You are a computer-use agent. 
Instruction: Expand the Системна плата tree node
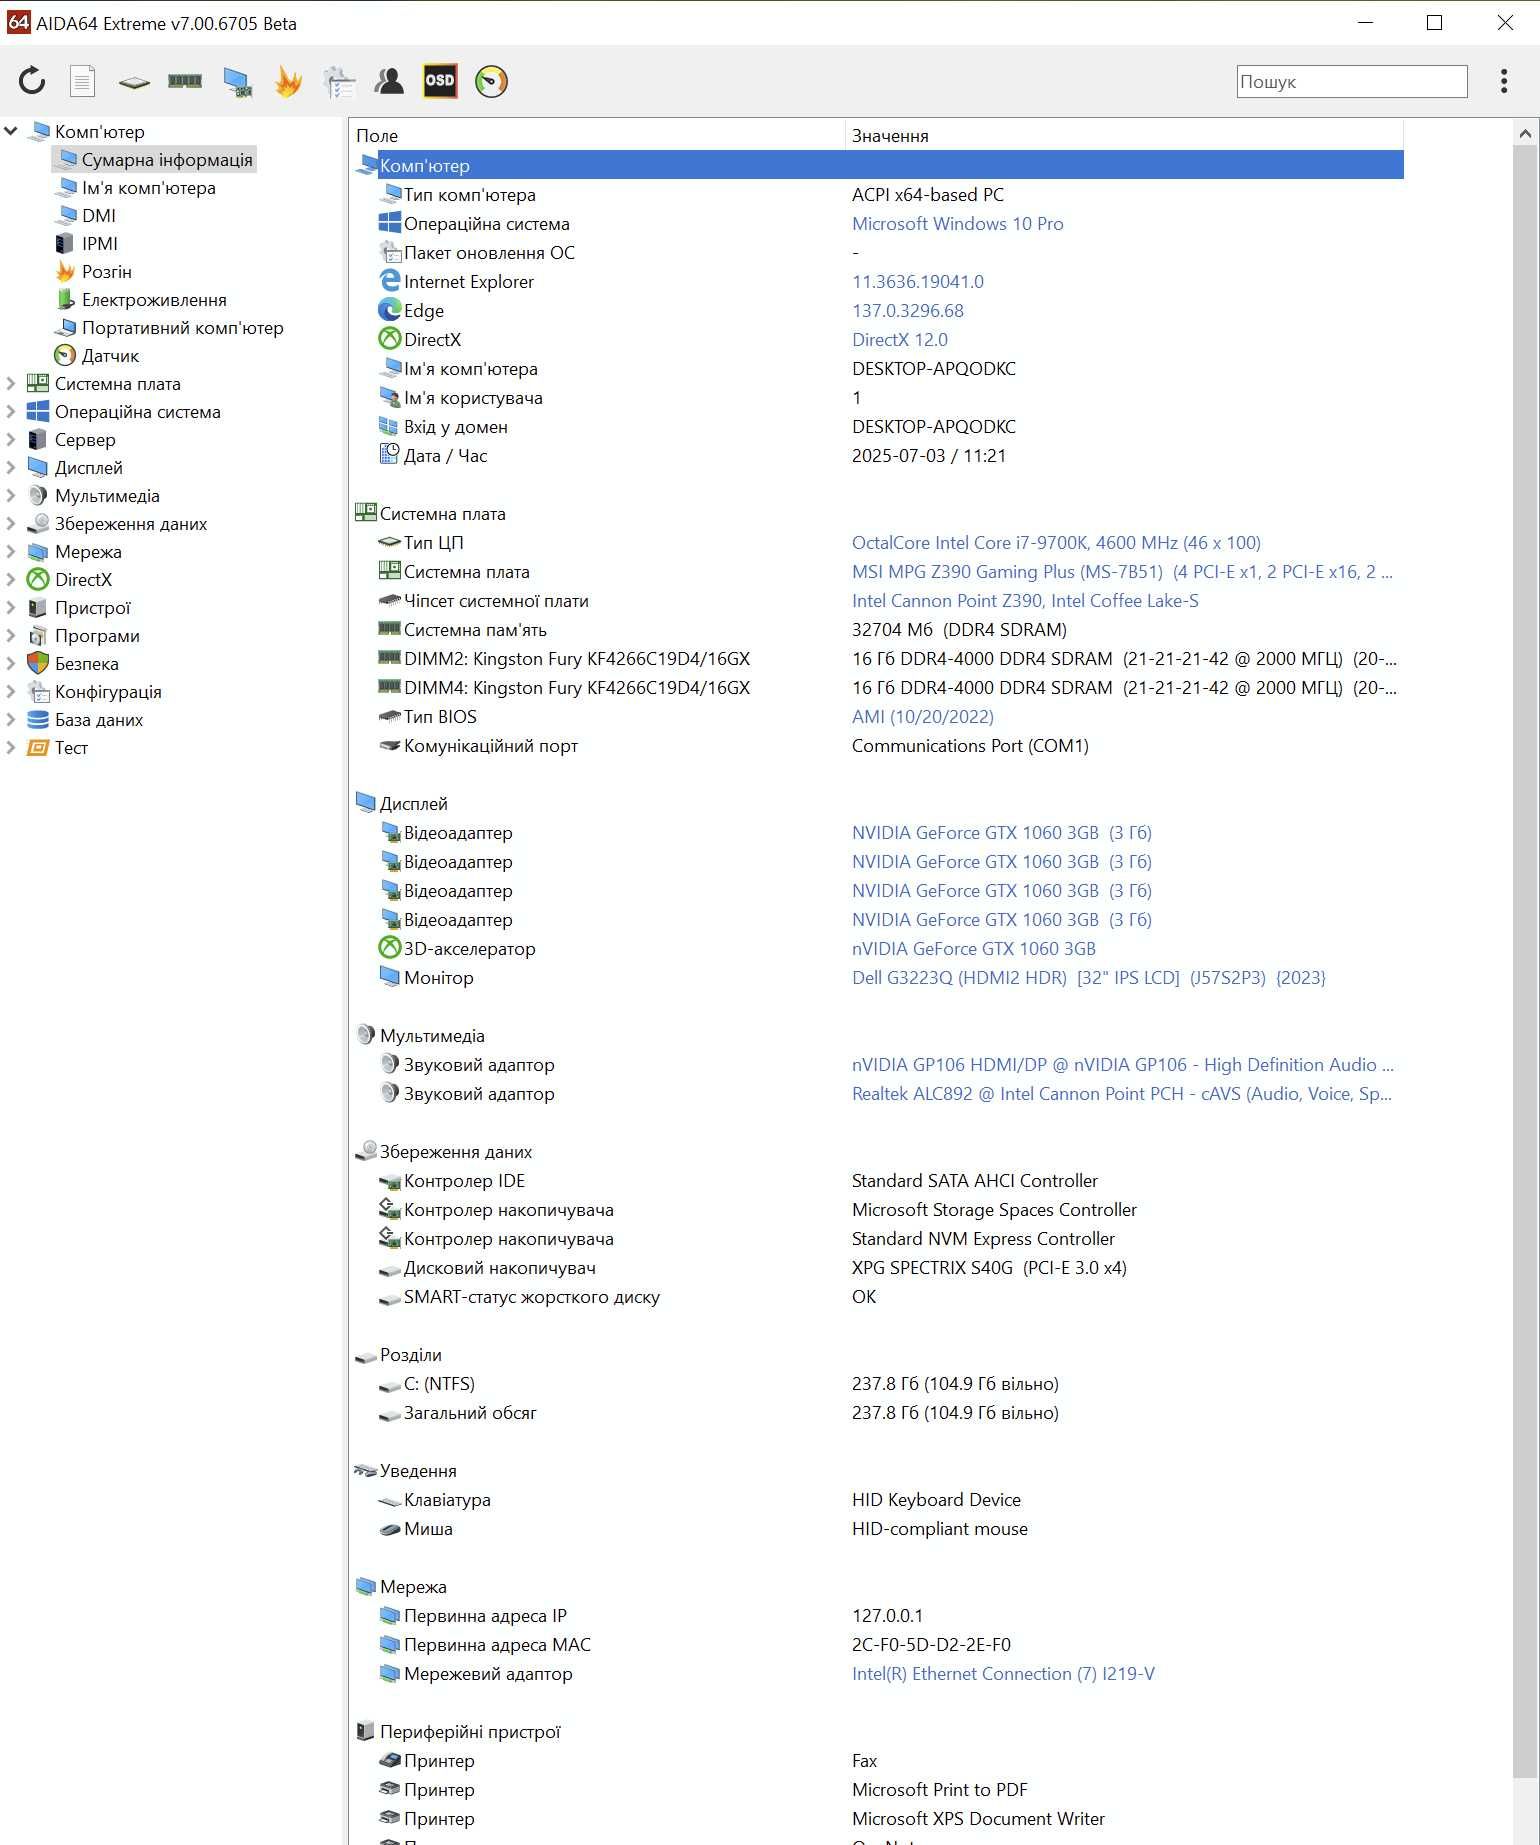[x=11, y=383]
